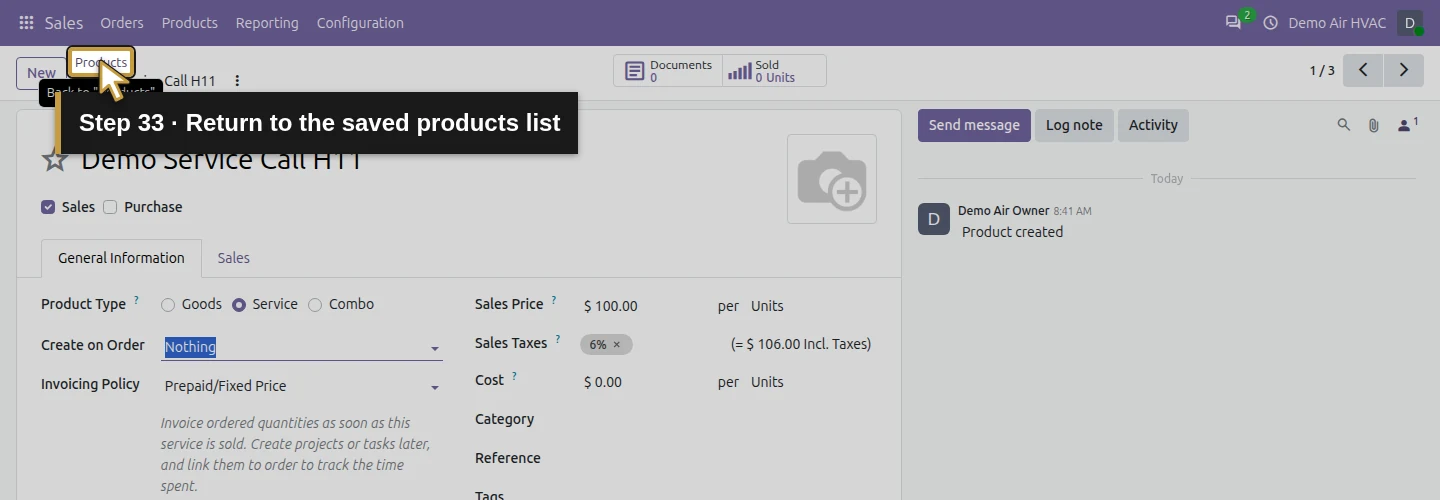Show help for Product Type
The image size is (1440, 500).
pyautogui.click(x=136, y=300)
